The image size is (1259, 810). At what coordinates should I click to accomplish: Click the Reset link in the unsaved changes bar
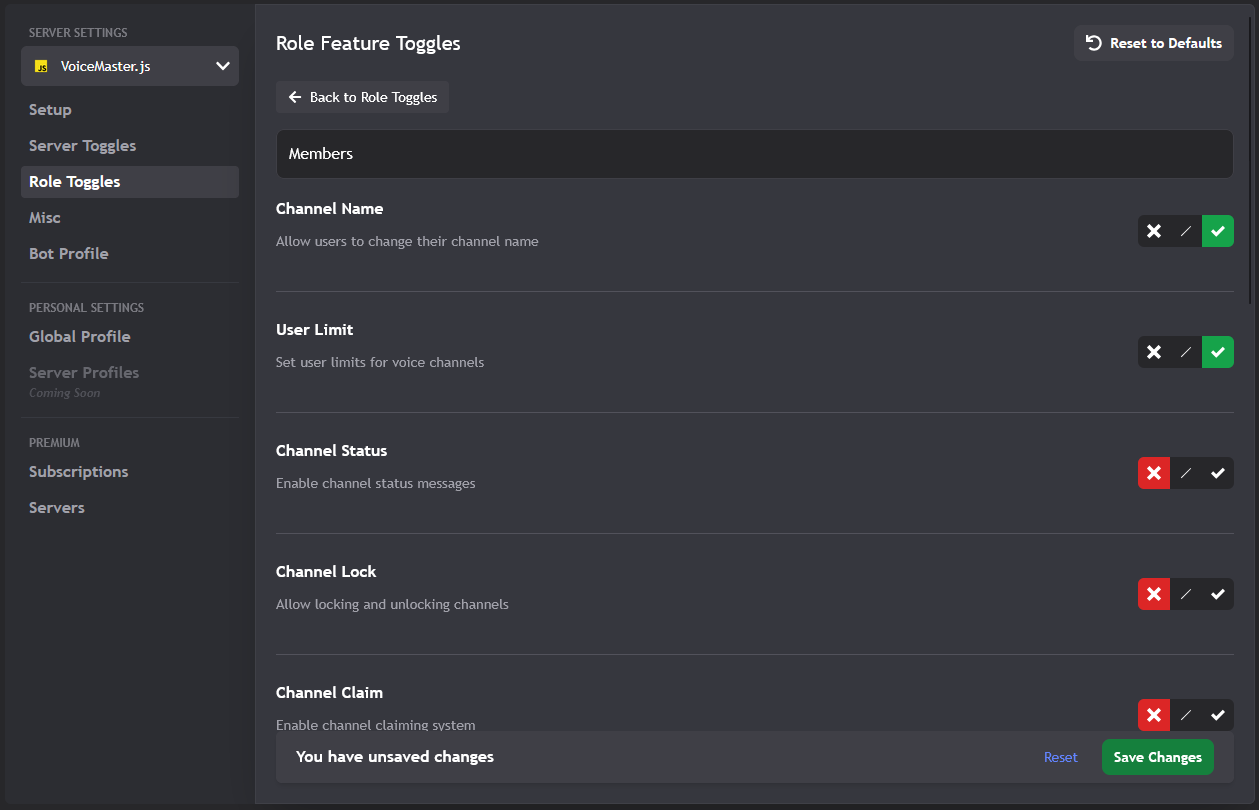pos(1060,757)
